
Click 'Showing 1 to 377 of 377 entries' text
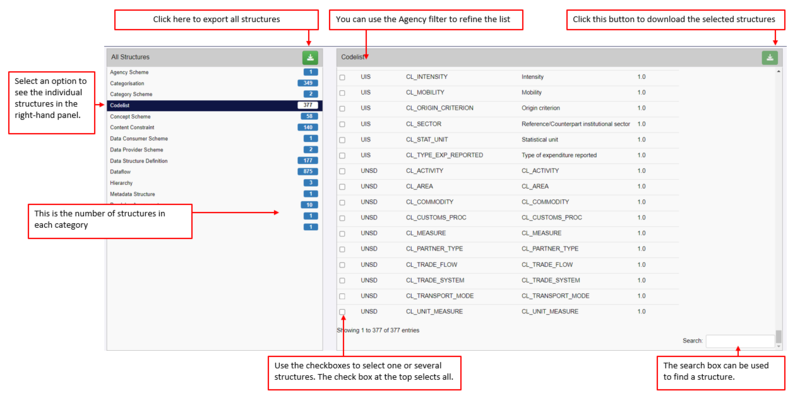tap(378, 330)
